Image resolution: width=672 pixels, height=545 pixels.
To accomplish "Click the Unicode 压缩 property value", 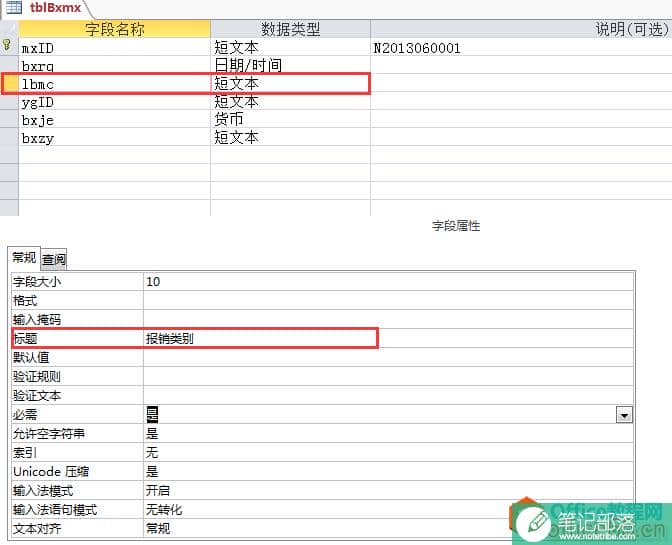I will pos(388,471).
